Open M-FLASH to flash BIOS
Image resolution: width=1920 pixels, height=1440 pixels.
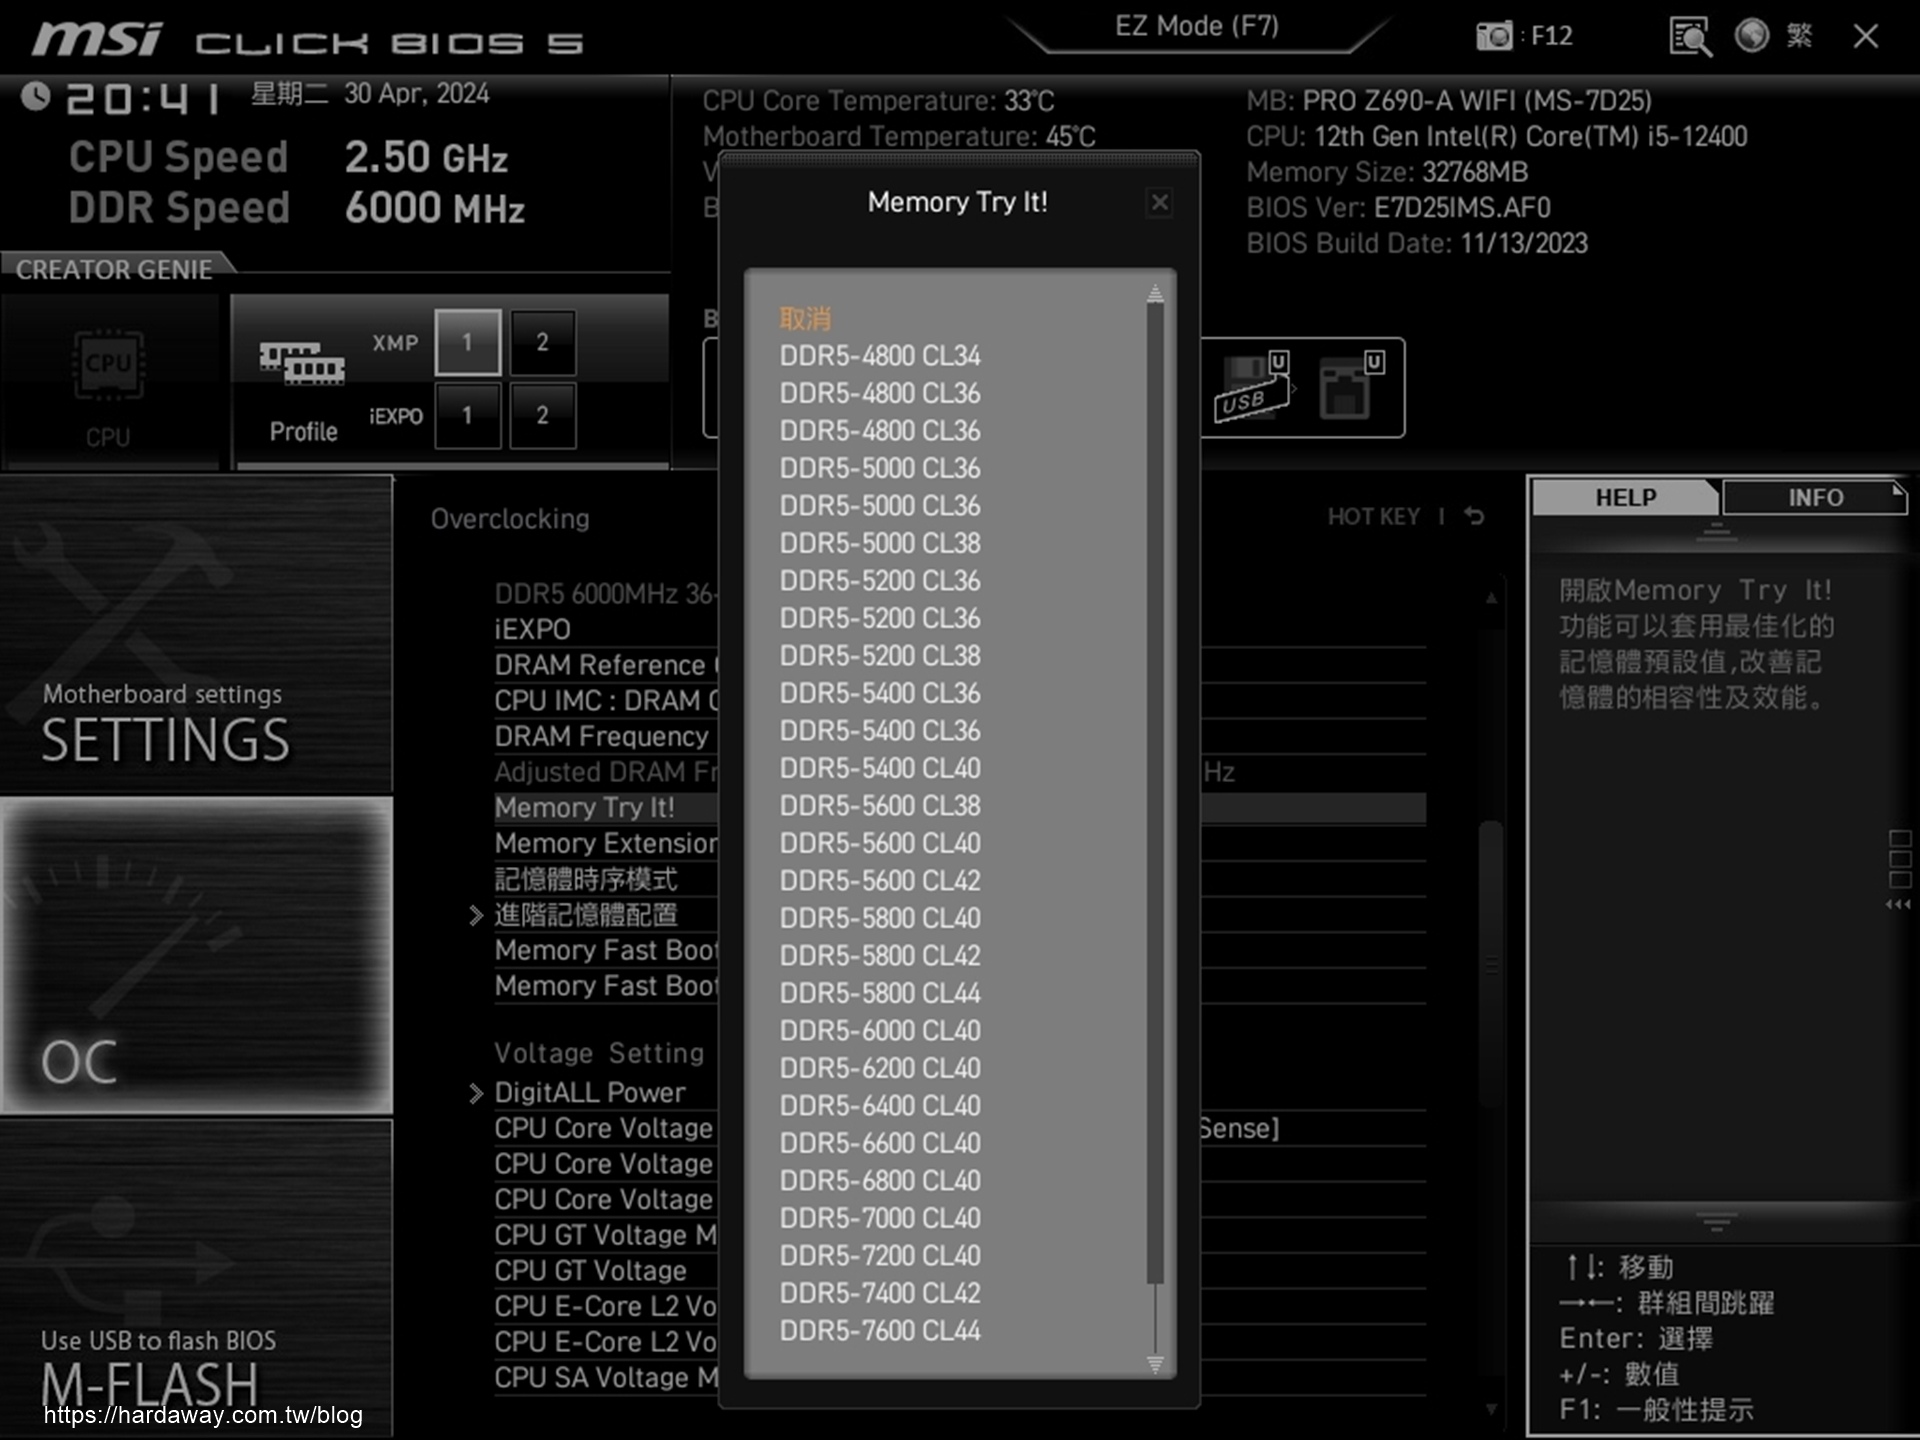click(x=196, y=1278)
